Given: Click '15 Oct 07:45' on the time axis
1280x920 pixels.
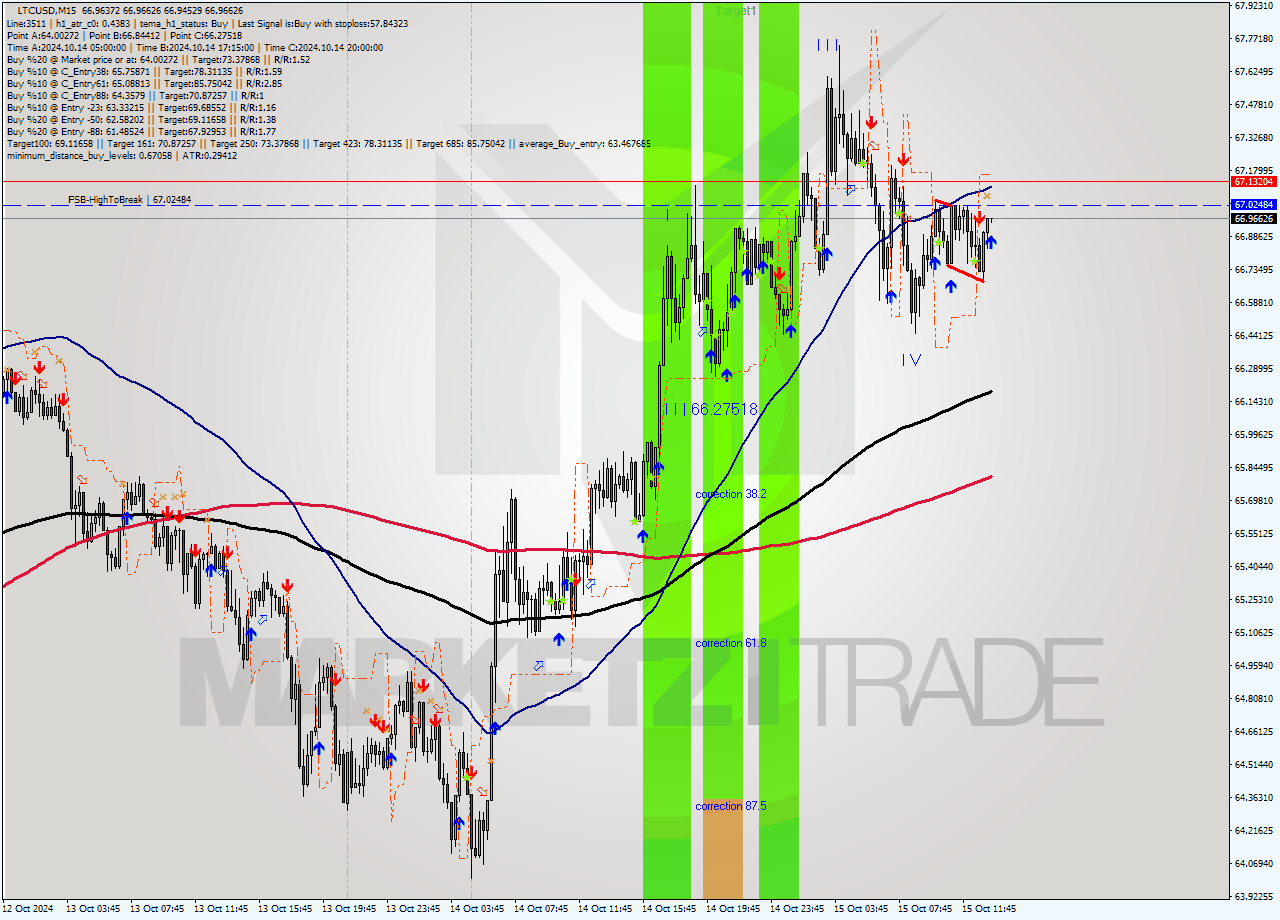Looking at the screenshot, I should [x=925, y=909].
